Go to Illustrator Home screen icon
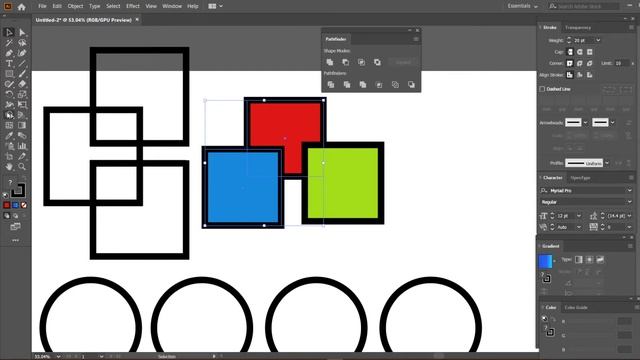Screen dimensions: 640x360 (x=22, y=7)
